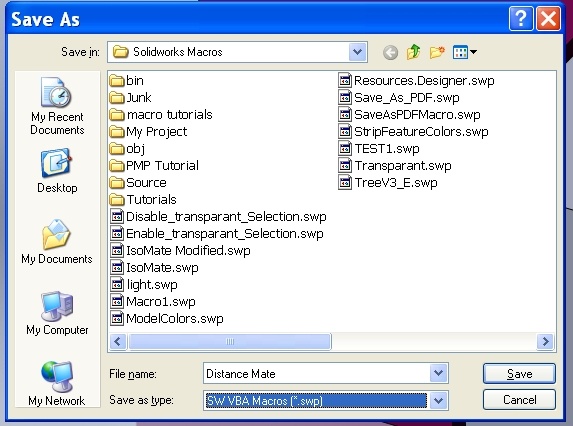Open My Computer in places bar

click(x=57, y=313)
